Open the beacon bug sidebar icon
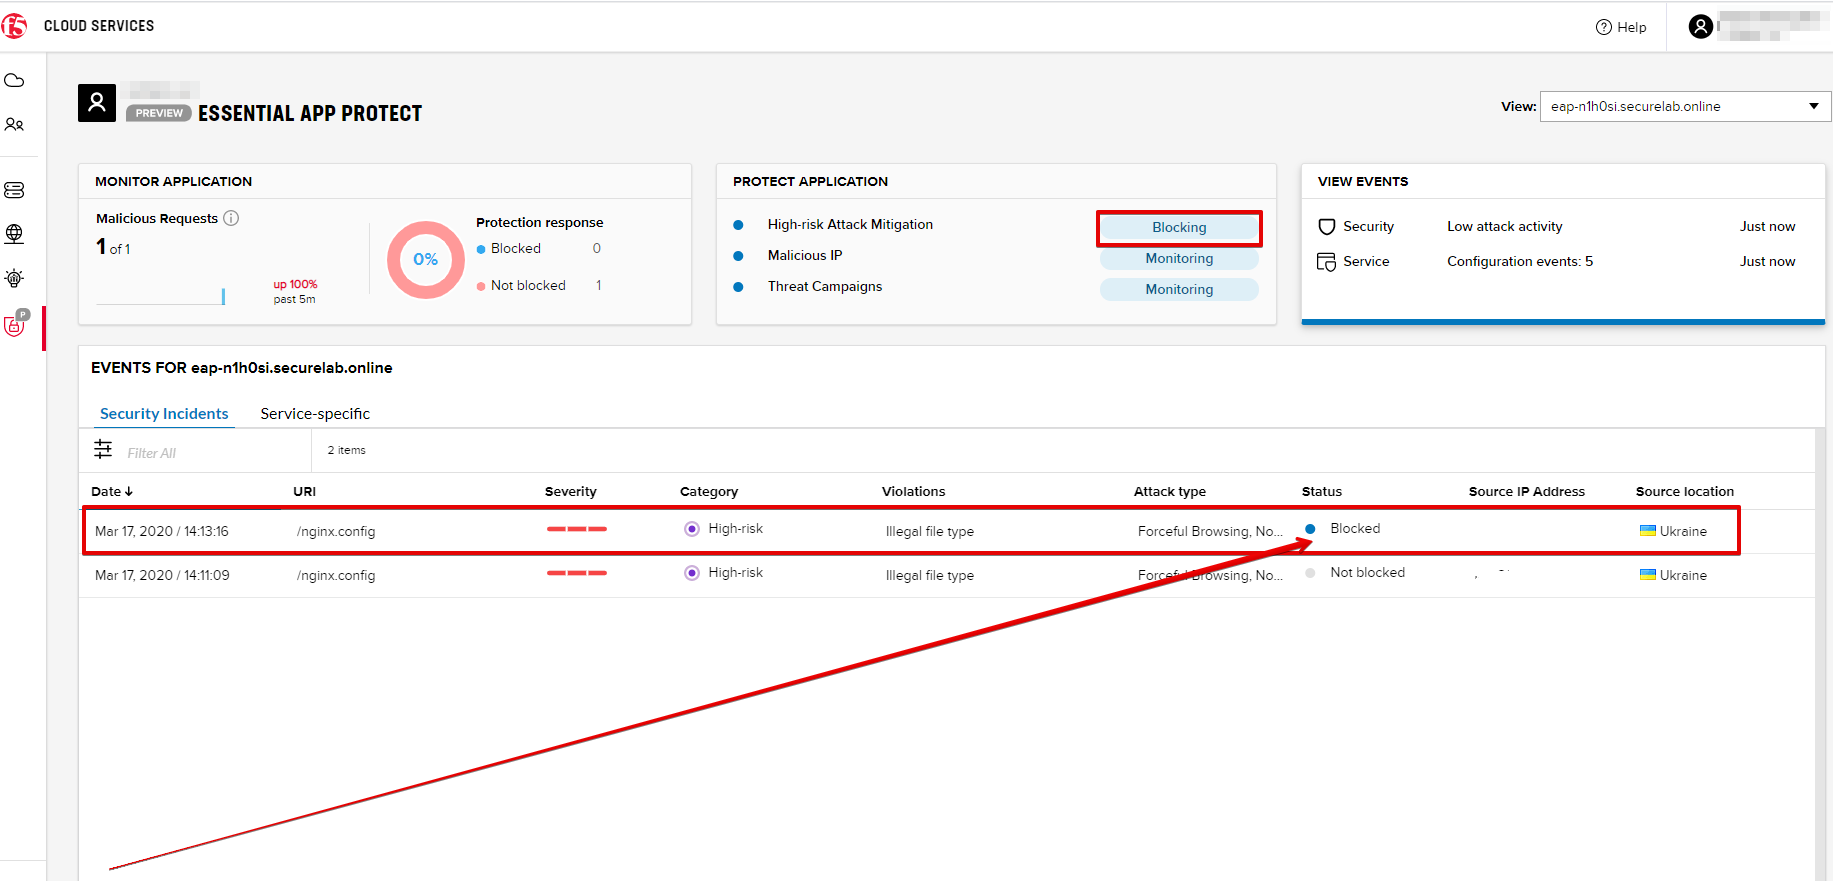This screenshot has width=1833, height=881. tap(14, 278)
